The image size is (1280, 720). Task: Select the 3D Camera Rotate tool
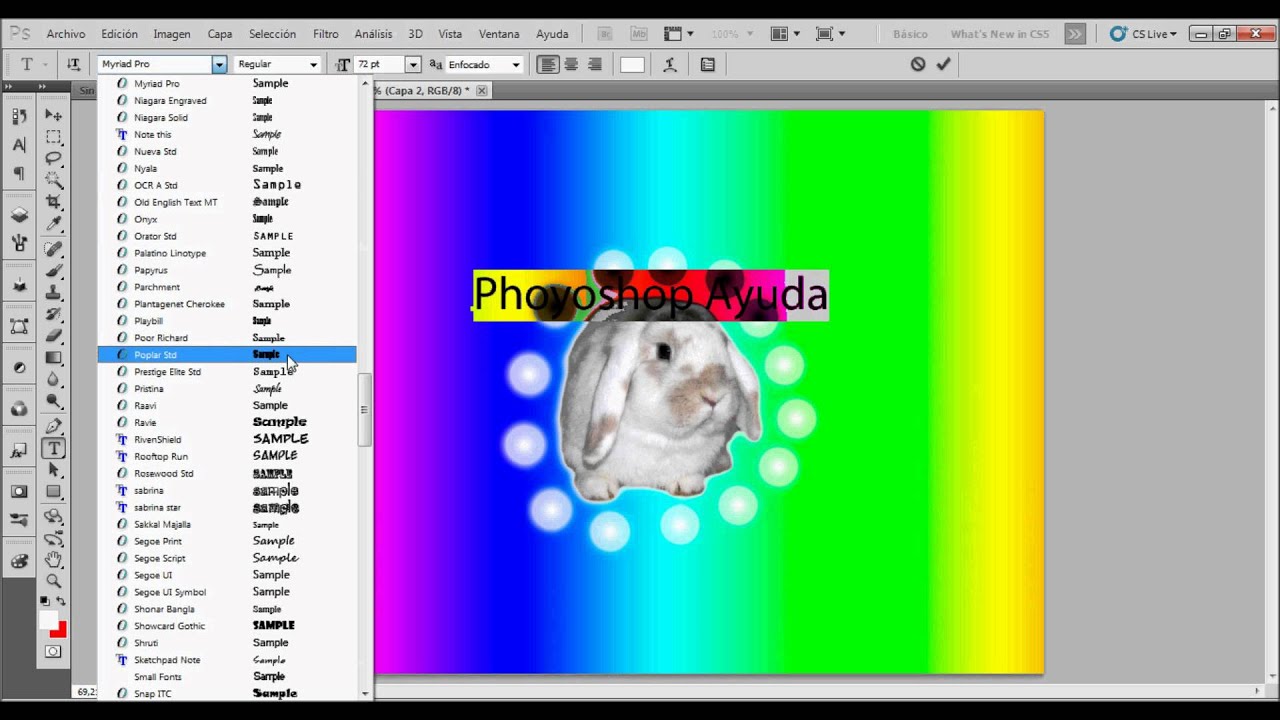[x=54, y=539]
